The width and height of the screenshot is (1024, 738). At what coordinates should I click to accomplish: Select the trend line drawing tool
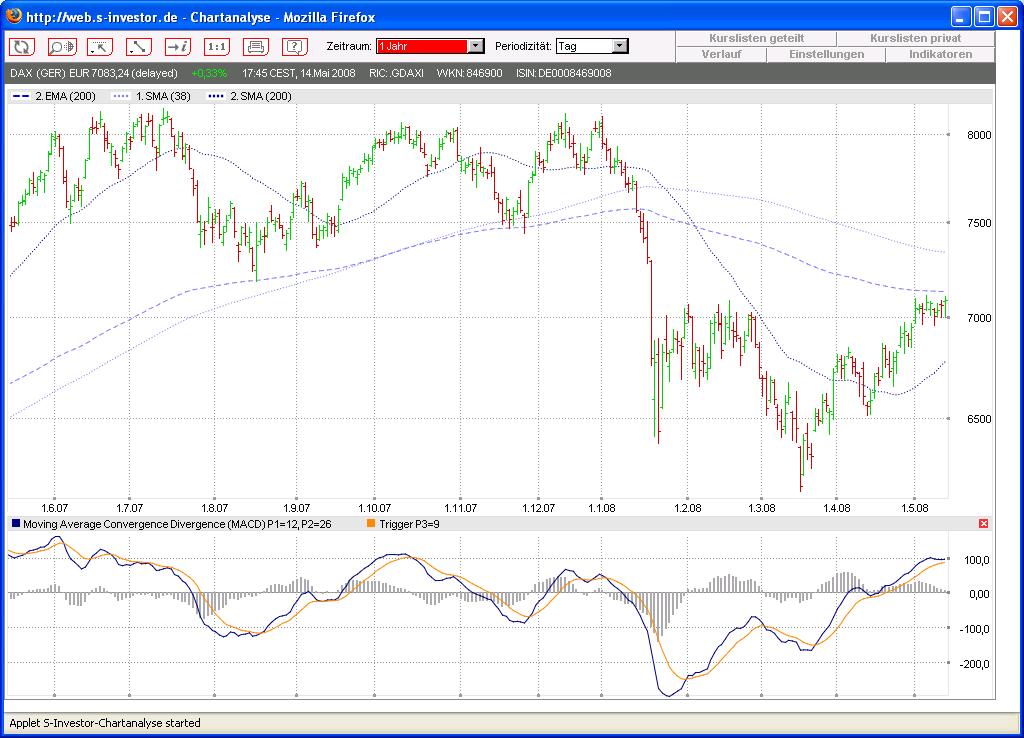point(138,46)
